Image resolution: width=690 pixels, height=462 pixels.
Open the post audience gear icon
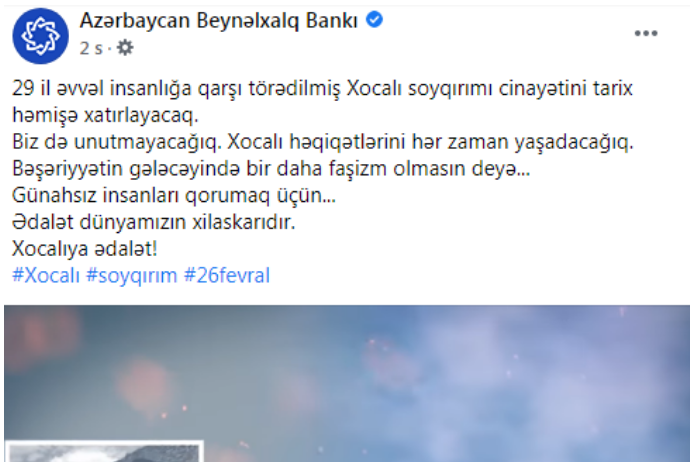click(125, 48)
